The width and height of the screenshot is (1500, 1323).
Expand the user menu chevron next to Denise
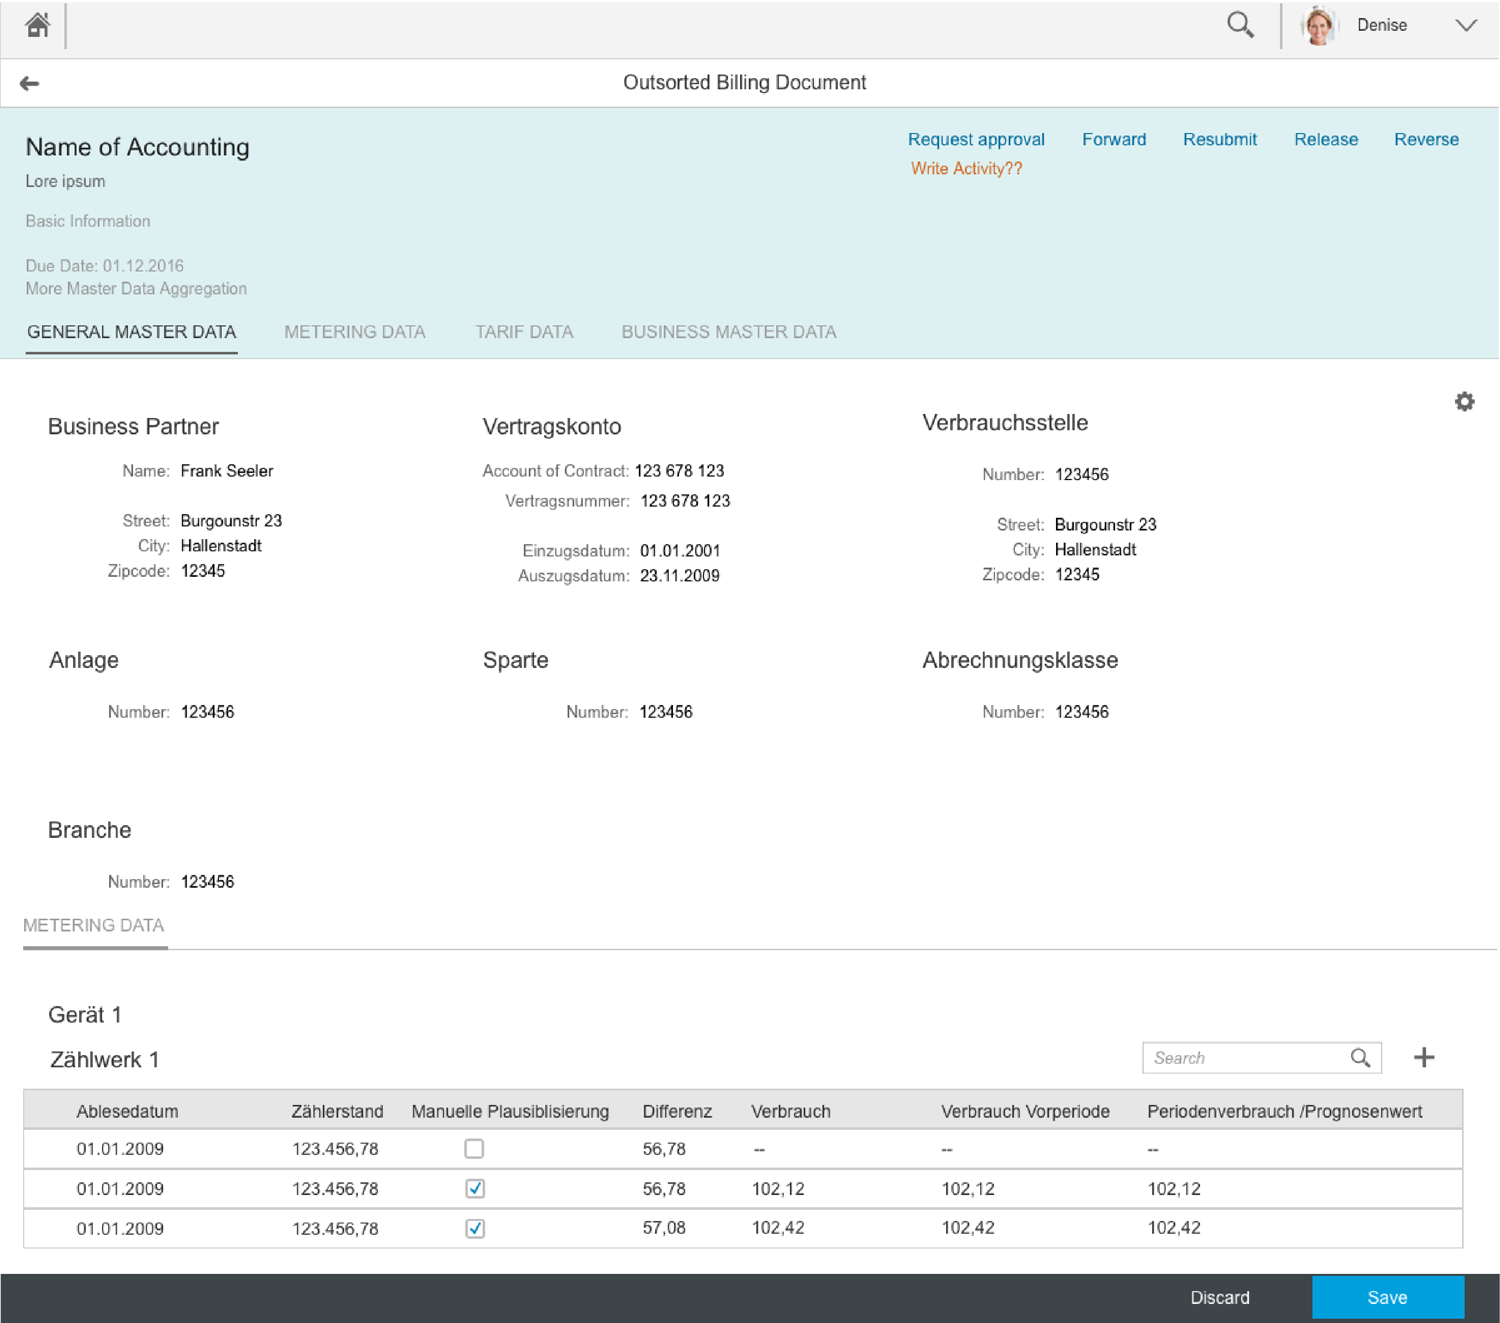[1465, 26]
